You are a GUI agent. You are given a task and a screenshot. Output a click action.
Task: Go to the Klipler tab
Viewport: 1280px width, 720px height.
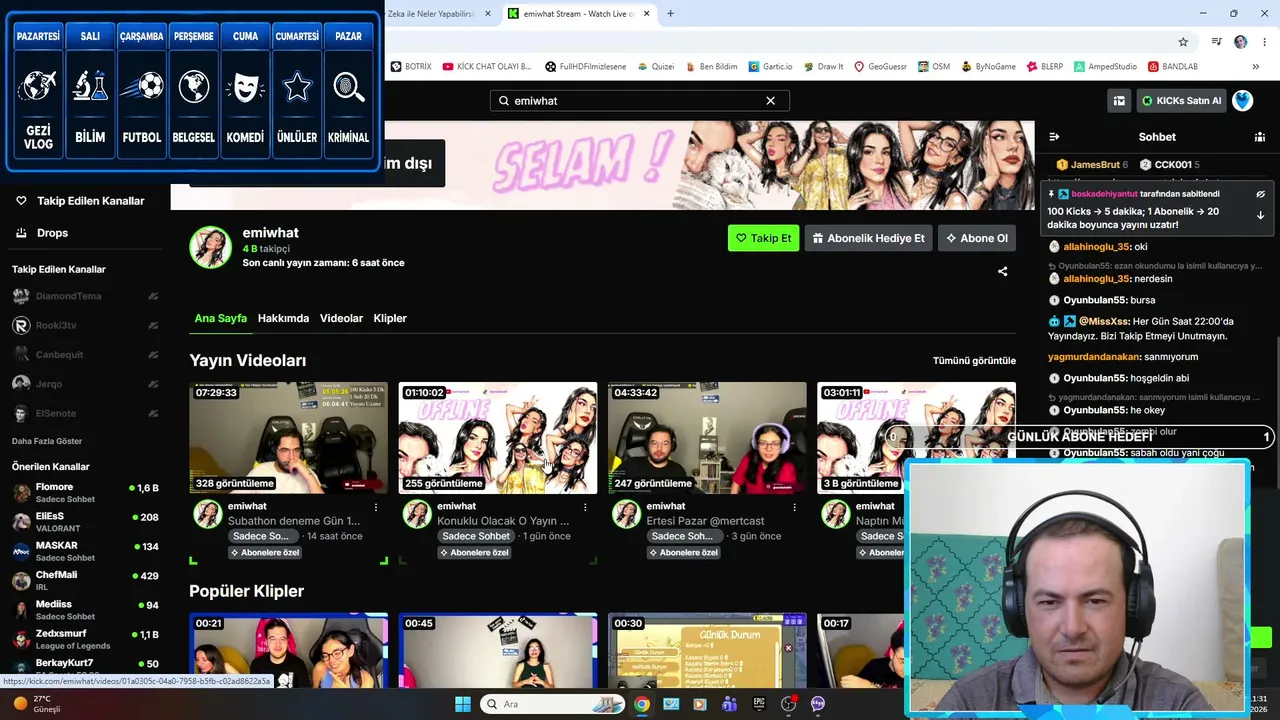[390, 318]
